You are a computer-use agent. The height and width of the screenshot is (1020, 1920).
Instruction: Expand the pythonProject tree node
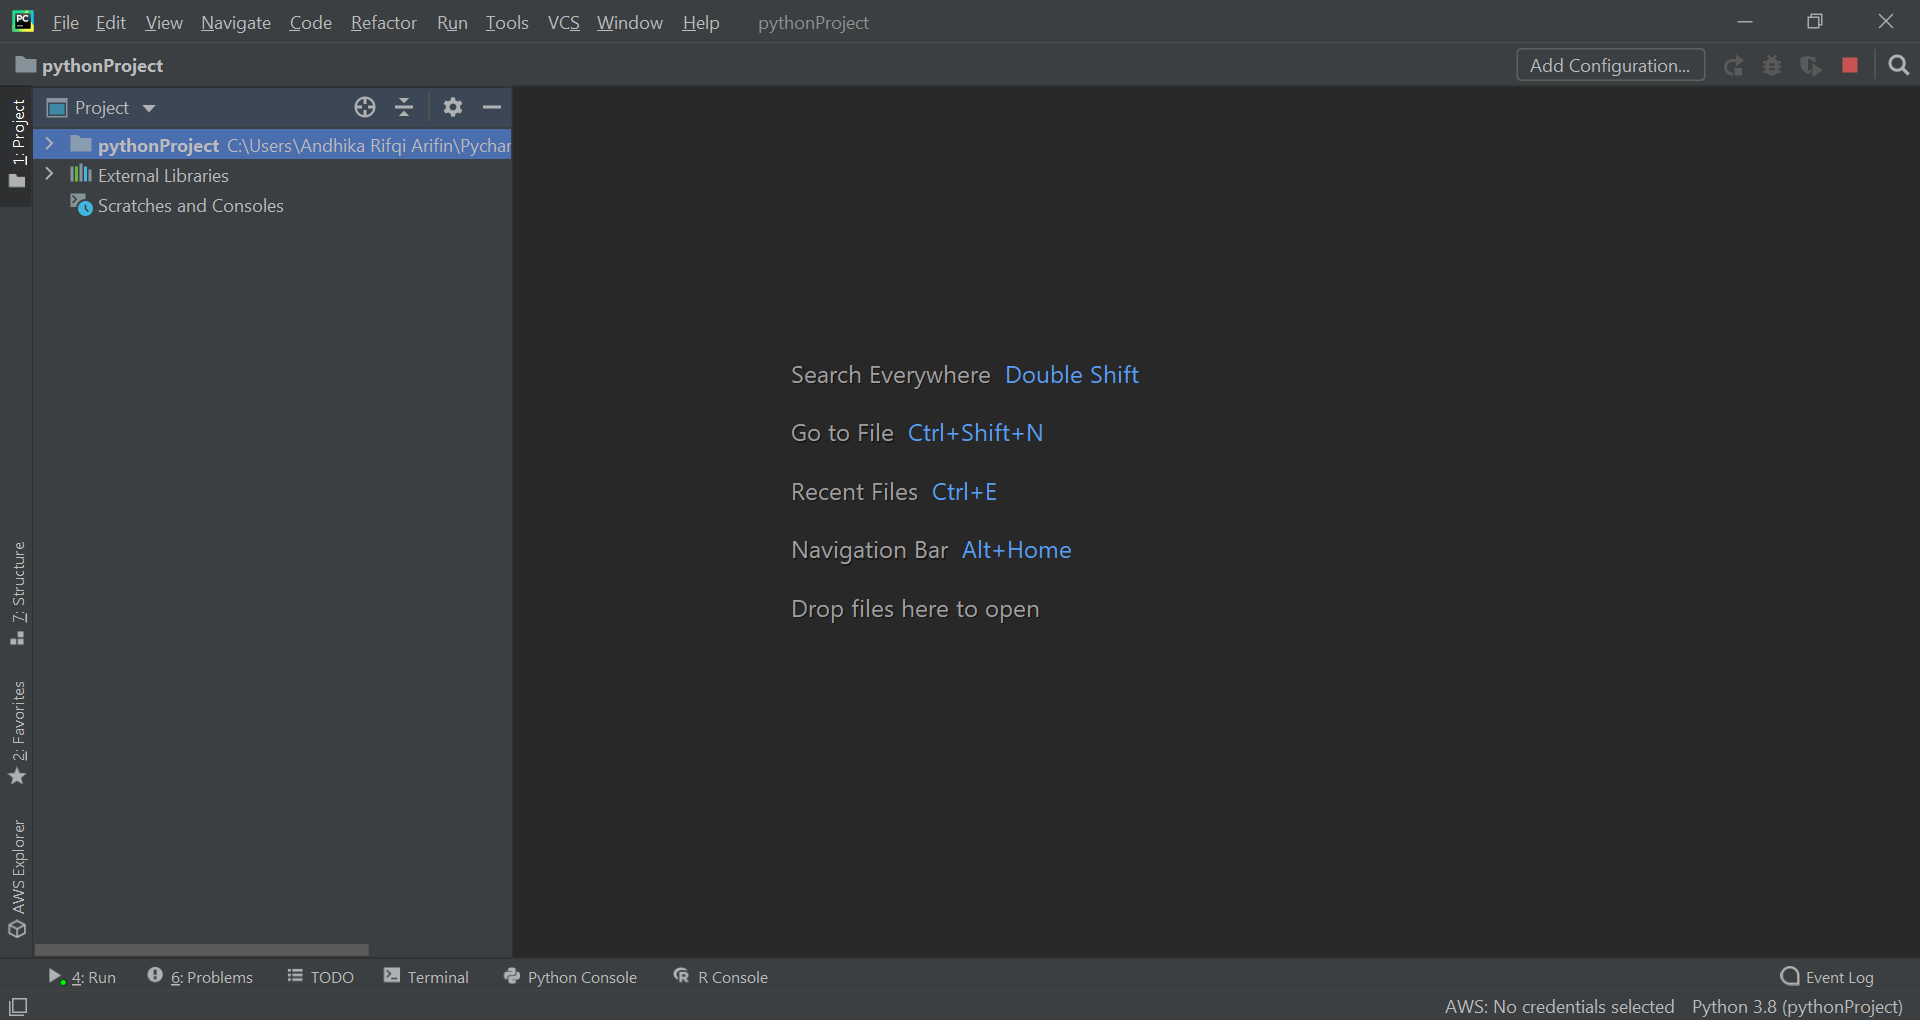pos(49,144)
